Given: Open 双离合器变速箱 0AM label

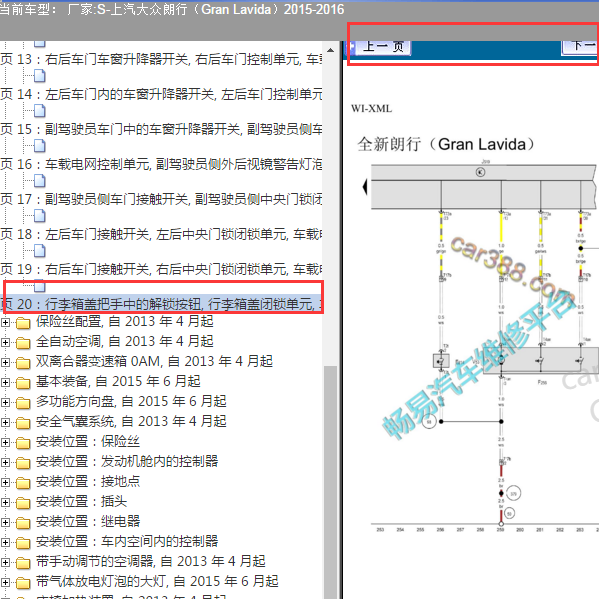Looking at the screenshot, I should [x=154, y=361].
